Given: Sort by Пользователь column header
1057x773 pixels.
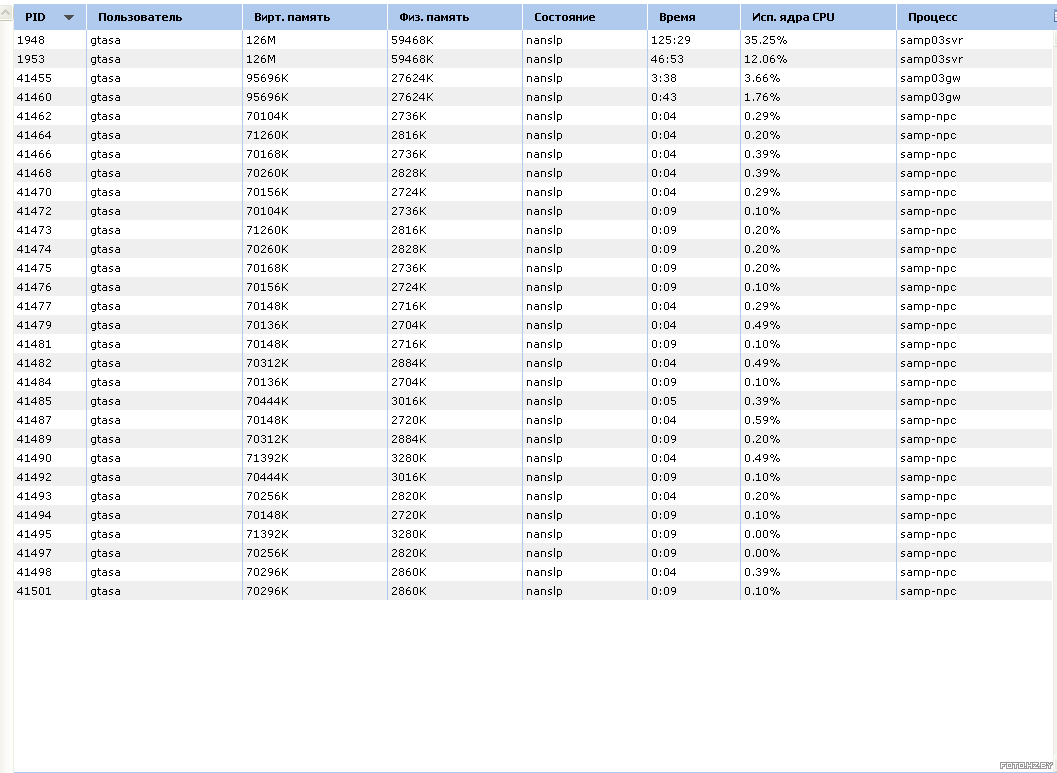Looking at the screenshot, I should tap(164, 18).
